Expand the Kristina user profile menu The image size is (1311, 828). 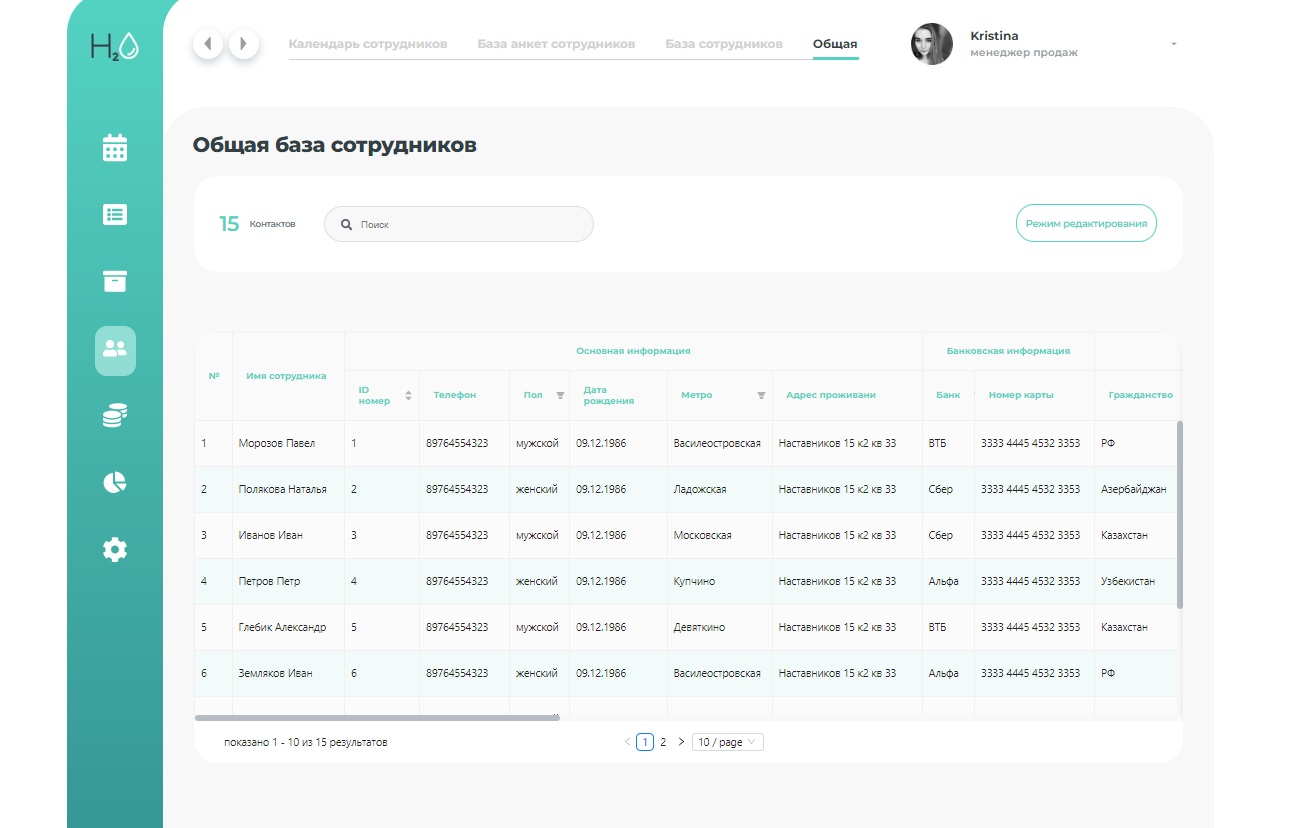pyautogui.click(x=1173, y=45)
